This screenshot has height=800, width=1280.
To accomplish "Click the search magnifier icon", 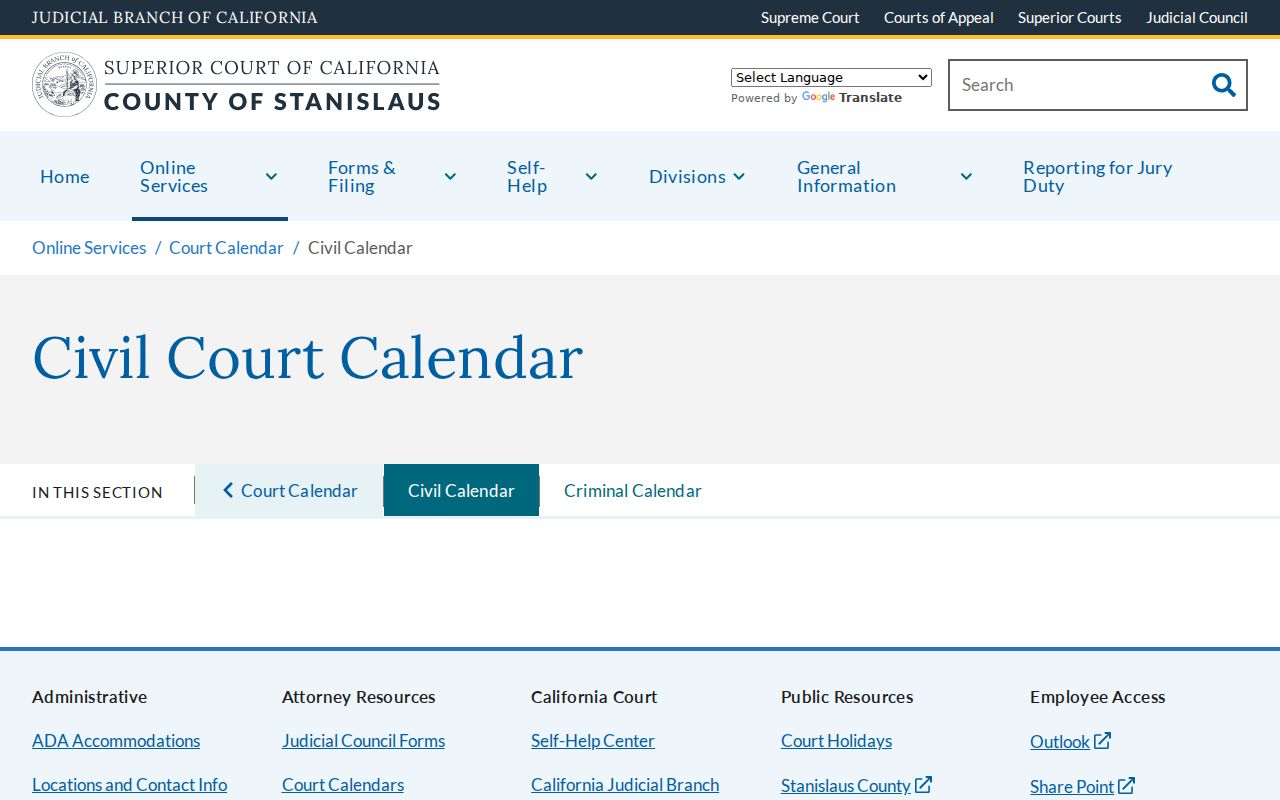I will [x=1223, y=85].
